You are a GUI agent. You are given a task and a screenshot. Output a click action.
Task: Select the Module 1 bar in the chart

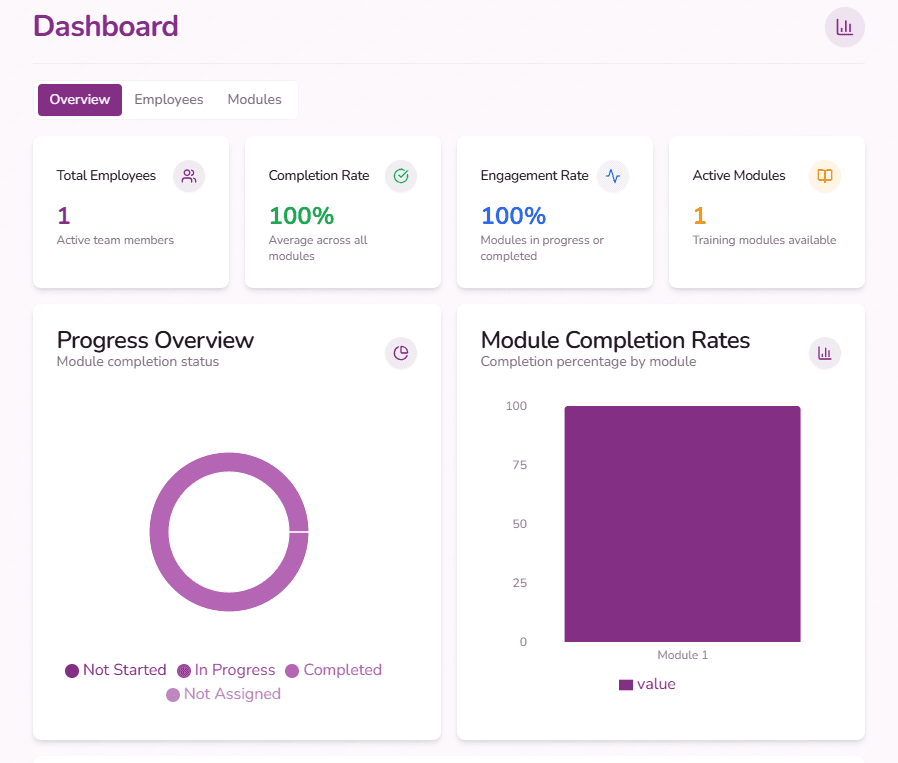(682, 523)
